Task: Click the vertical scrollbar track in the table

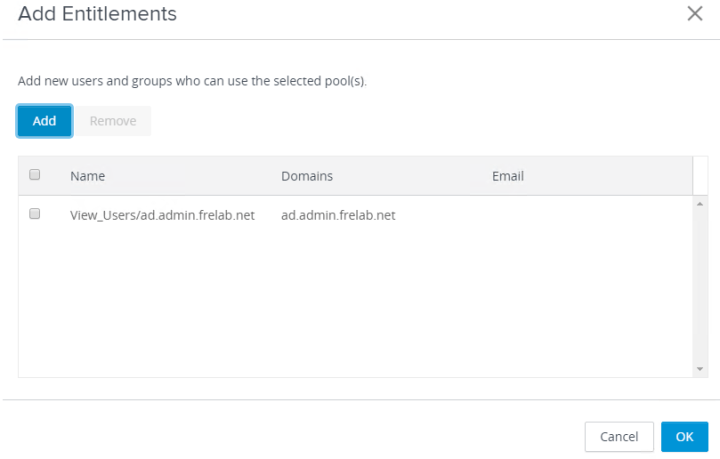Action: tap(699, 290)
